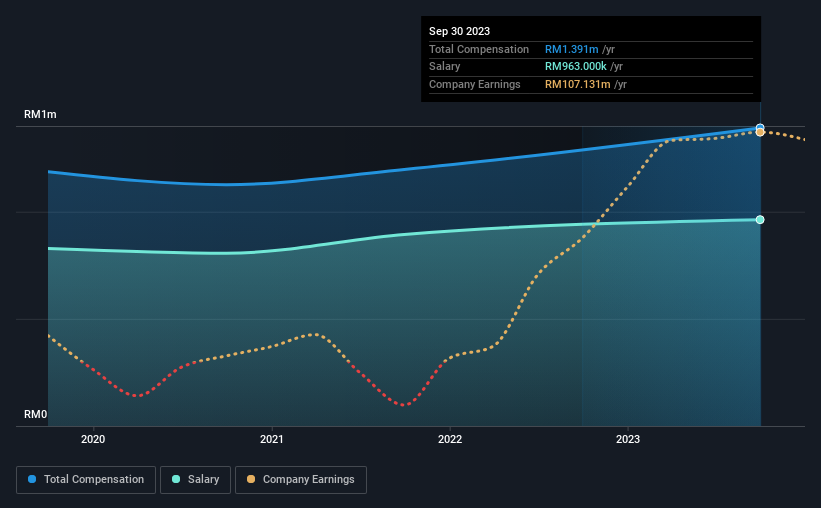Click the 2022 x-axis label
Screen dimensions: 821x508
pyautogui.click(x=450, y=439)
